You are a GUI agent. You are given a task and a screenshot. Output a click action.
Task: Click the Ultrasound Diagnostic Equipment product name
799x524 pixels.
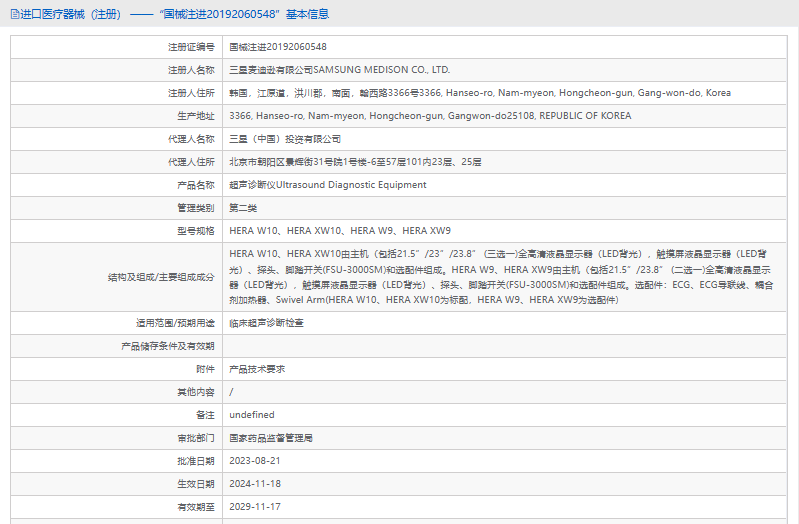pos(328,185)
